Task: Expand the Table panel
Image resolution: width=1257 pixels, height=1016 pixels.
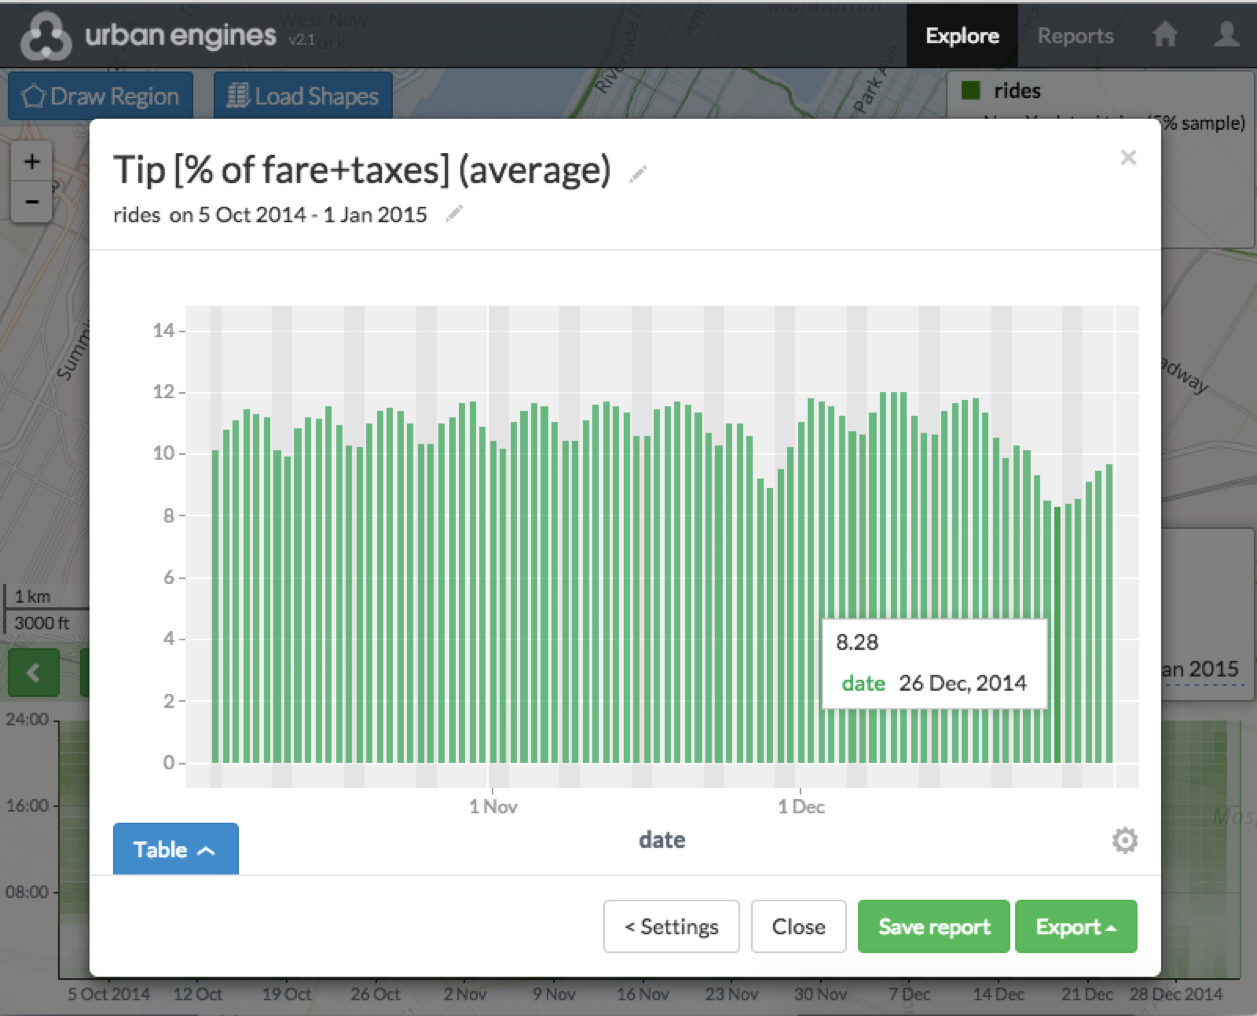Action: tap(175, 849)
